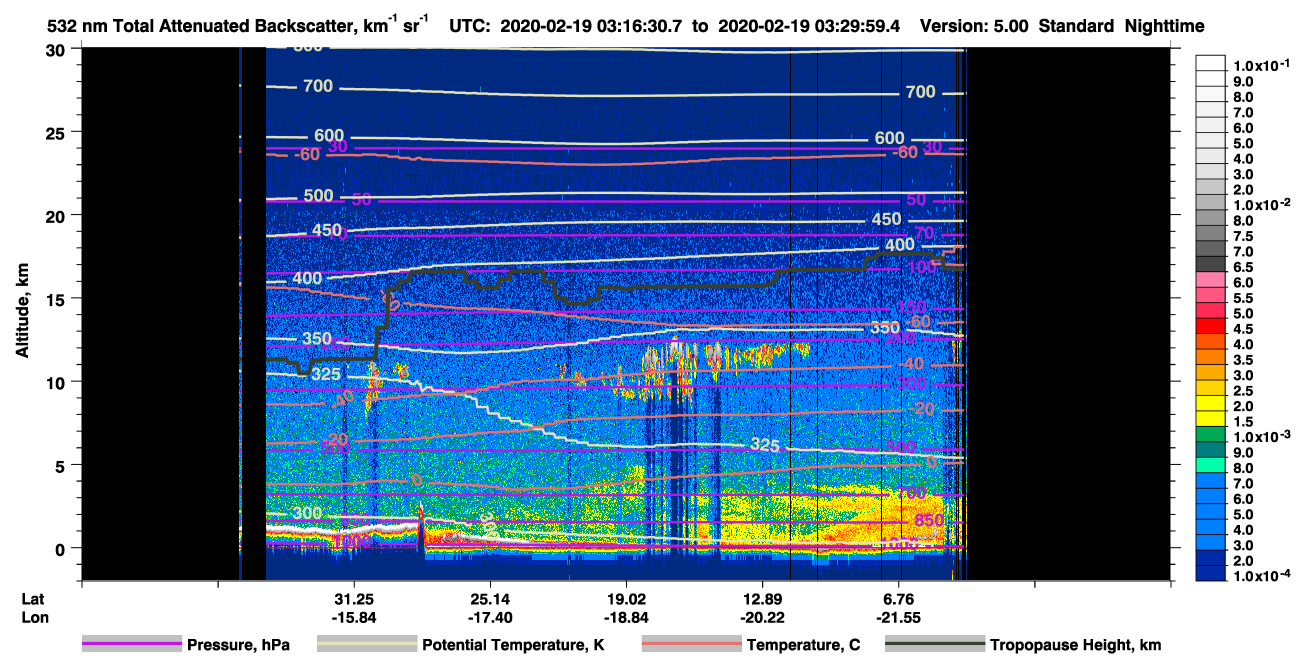Image resolution: width=1300 pixels, height=667 pixels.
Task: Click the Potential Temperature legend line sample
Action: pos(367,645)
